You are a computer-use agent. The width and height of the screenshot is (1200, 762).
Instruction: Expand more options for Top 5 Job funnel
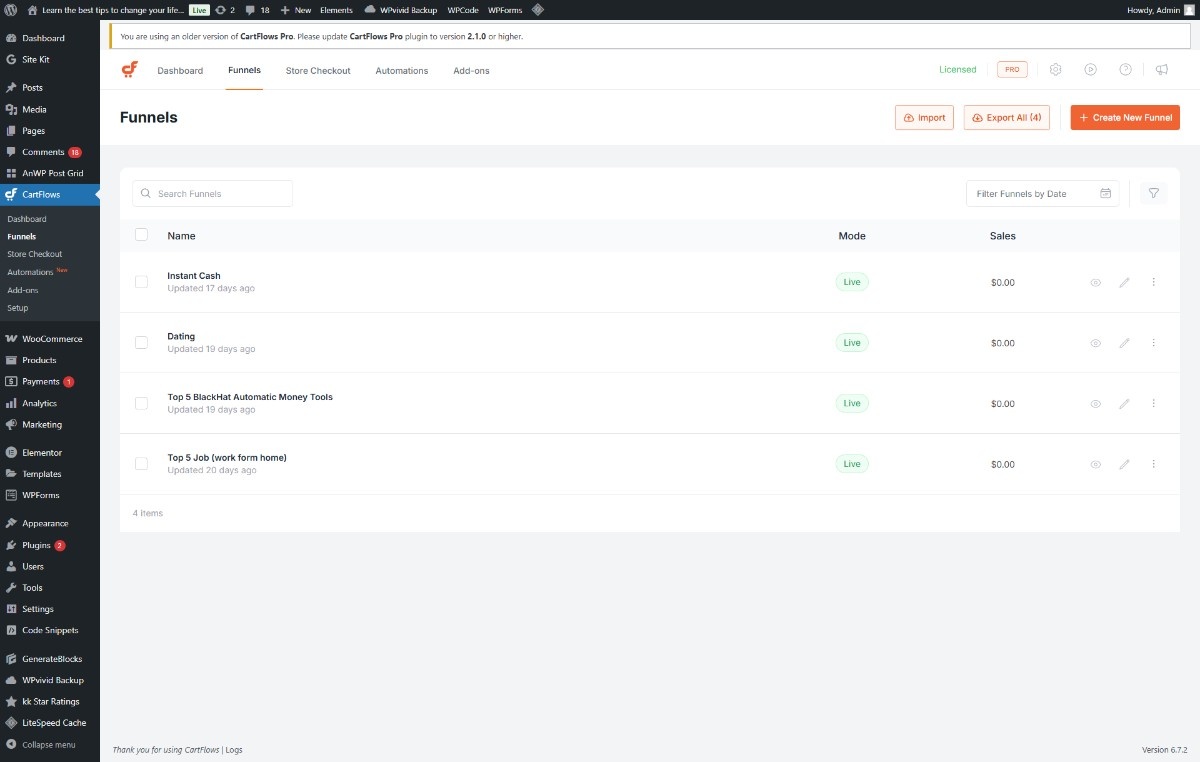[x=1153, y=464]
